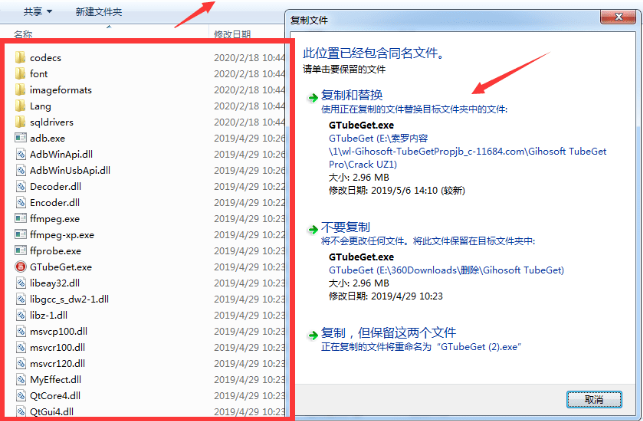The width and height of the screenshot is (643, 421).
Task: Select the GTubeGet.exe file name in list
Action: [x=61, y=267]
